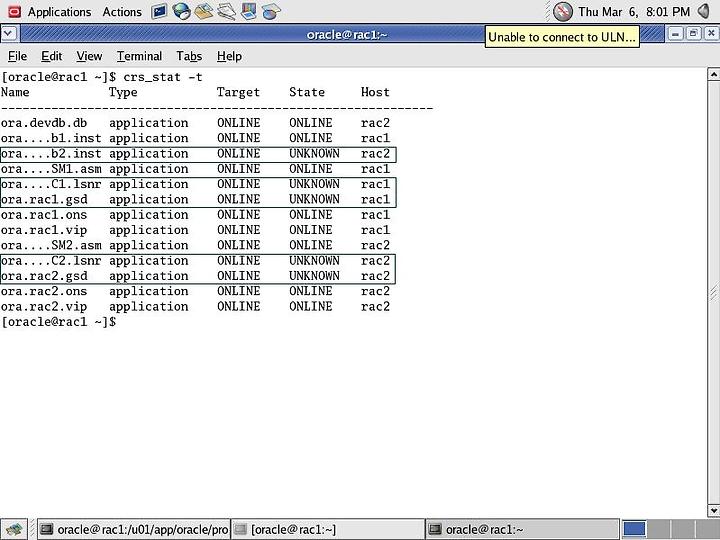Click the 'ora.rac1.vip' resource name

pyautogui.click(x=44, y=230)
